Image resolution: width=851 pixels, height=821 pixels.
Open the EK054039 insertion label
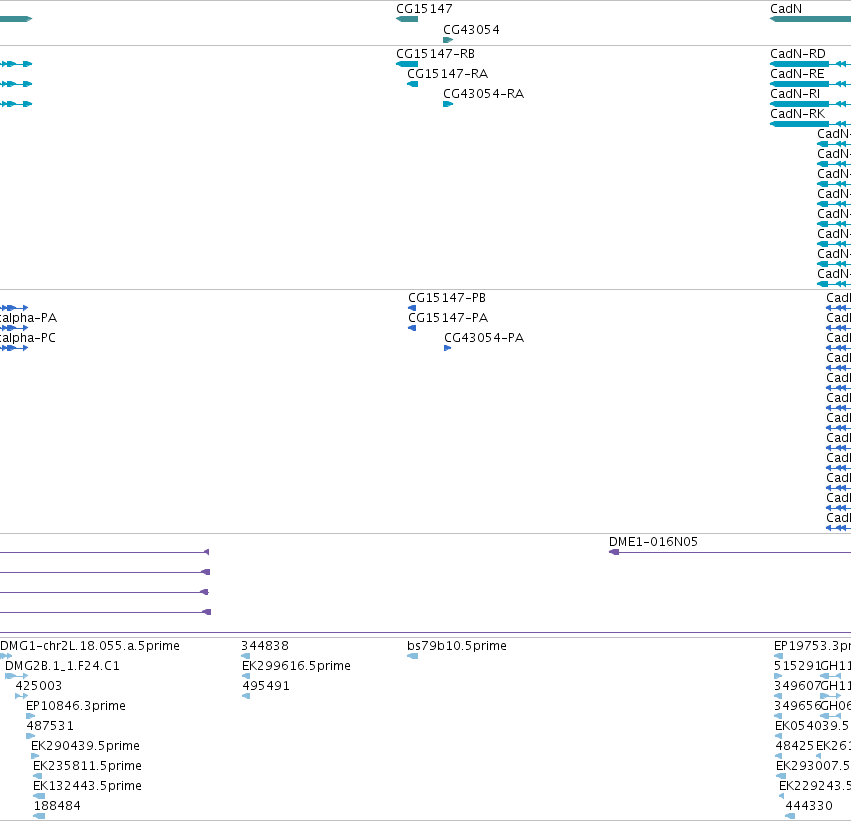[x=812, y=726]
